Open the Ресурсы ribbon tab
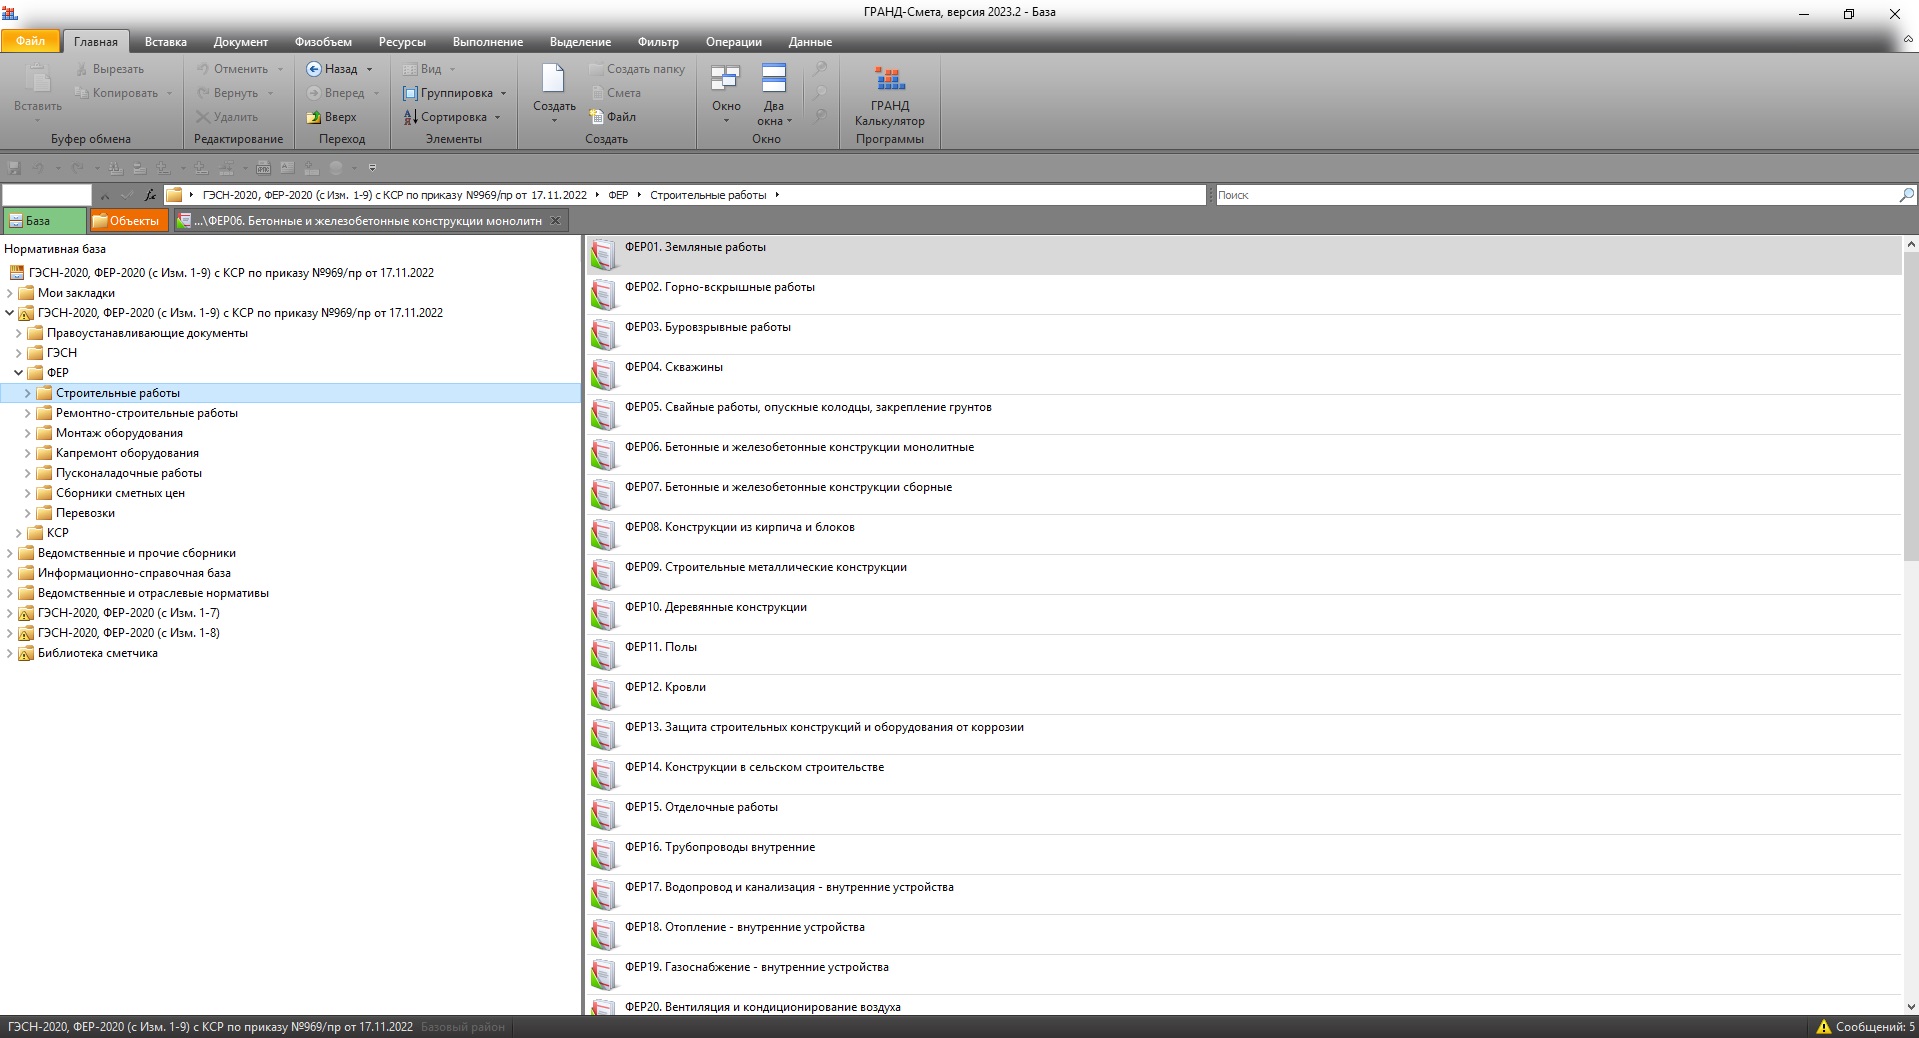The height and width of the screenshot is (1038, 1919). [402, 42]
